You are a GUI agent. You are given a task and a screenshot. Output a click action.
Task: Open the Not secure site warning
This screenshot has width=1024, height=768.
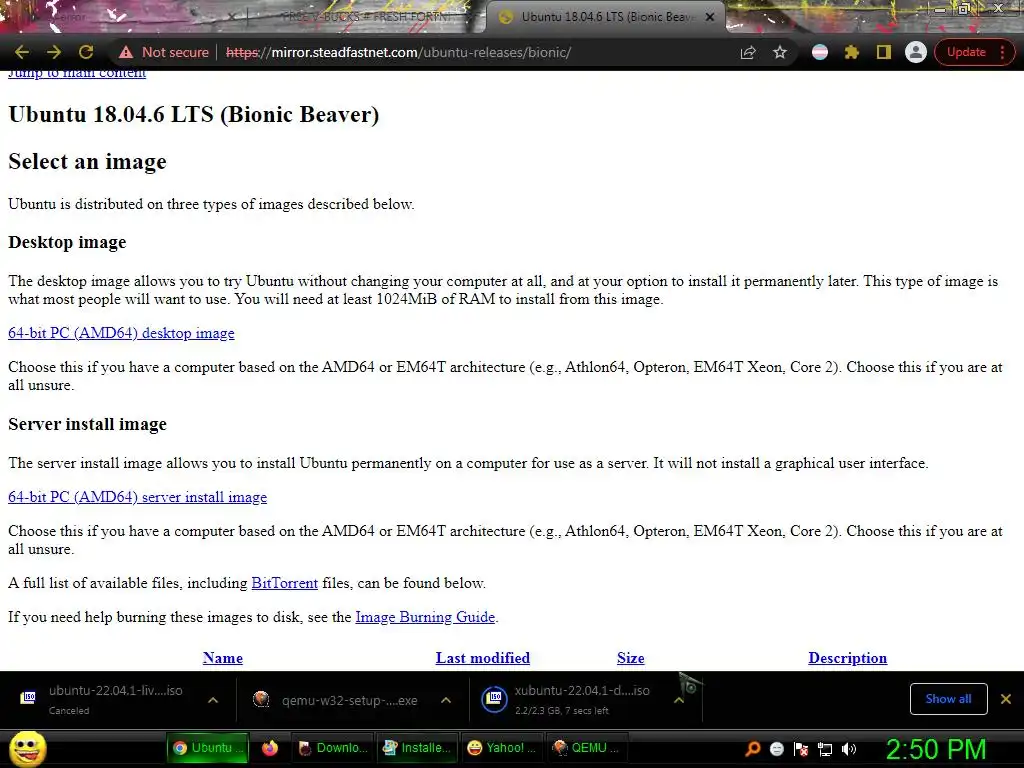164,52
